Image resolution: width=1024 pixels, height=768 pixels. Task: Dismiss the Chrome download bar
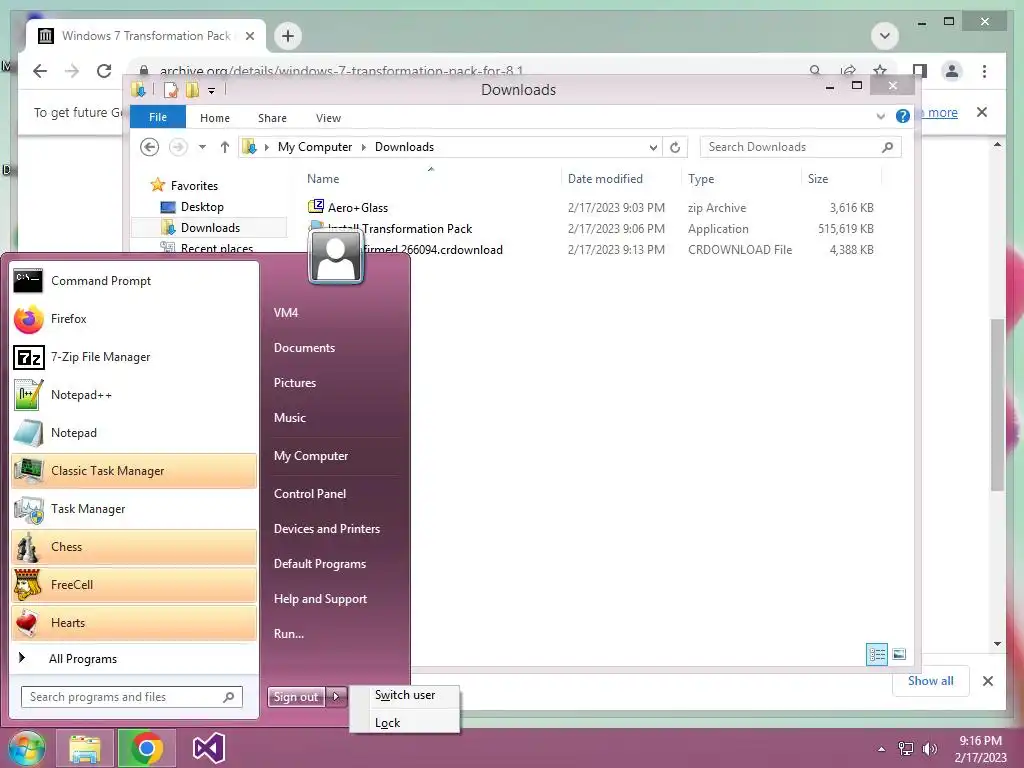[x=987, y=681]
